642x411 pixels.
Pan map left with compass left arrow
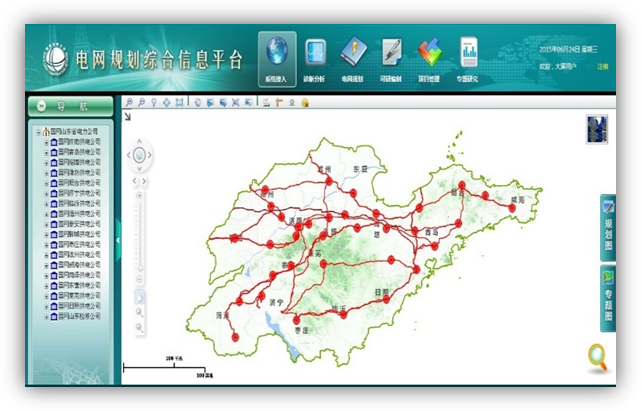point(129,155)
